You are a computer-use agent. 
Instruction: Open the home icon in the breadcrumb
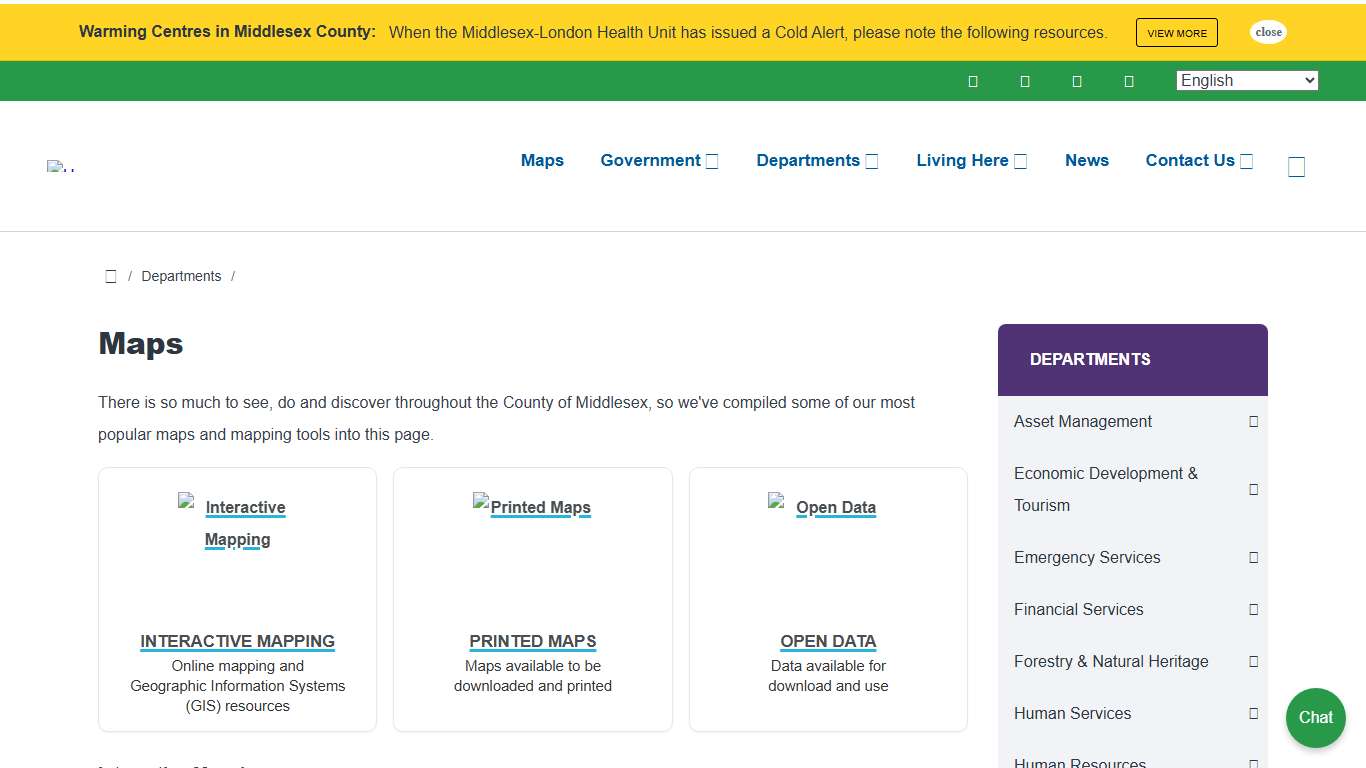(111, 276)
